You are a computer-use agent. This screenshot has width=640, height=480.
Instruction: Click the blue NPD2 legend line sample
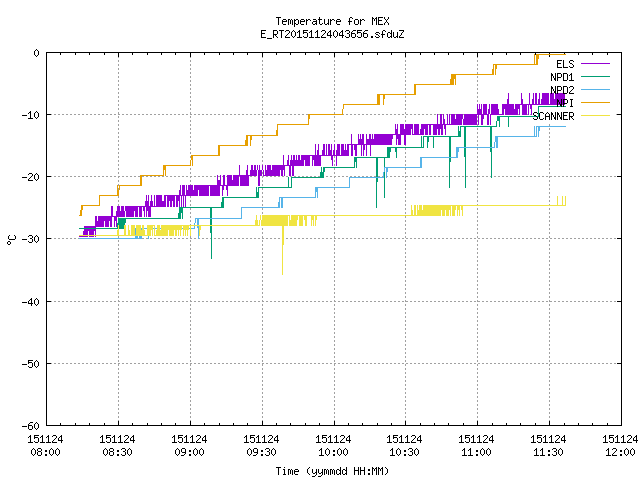pyautogui.click(x=595, y=90)
